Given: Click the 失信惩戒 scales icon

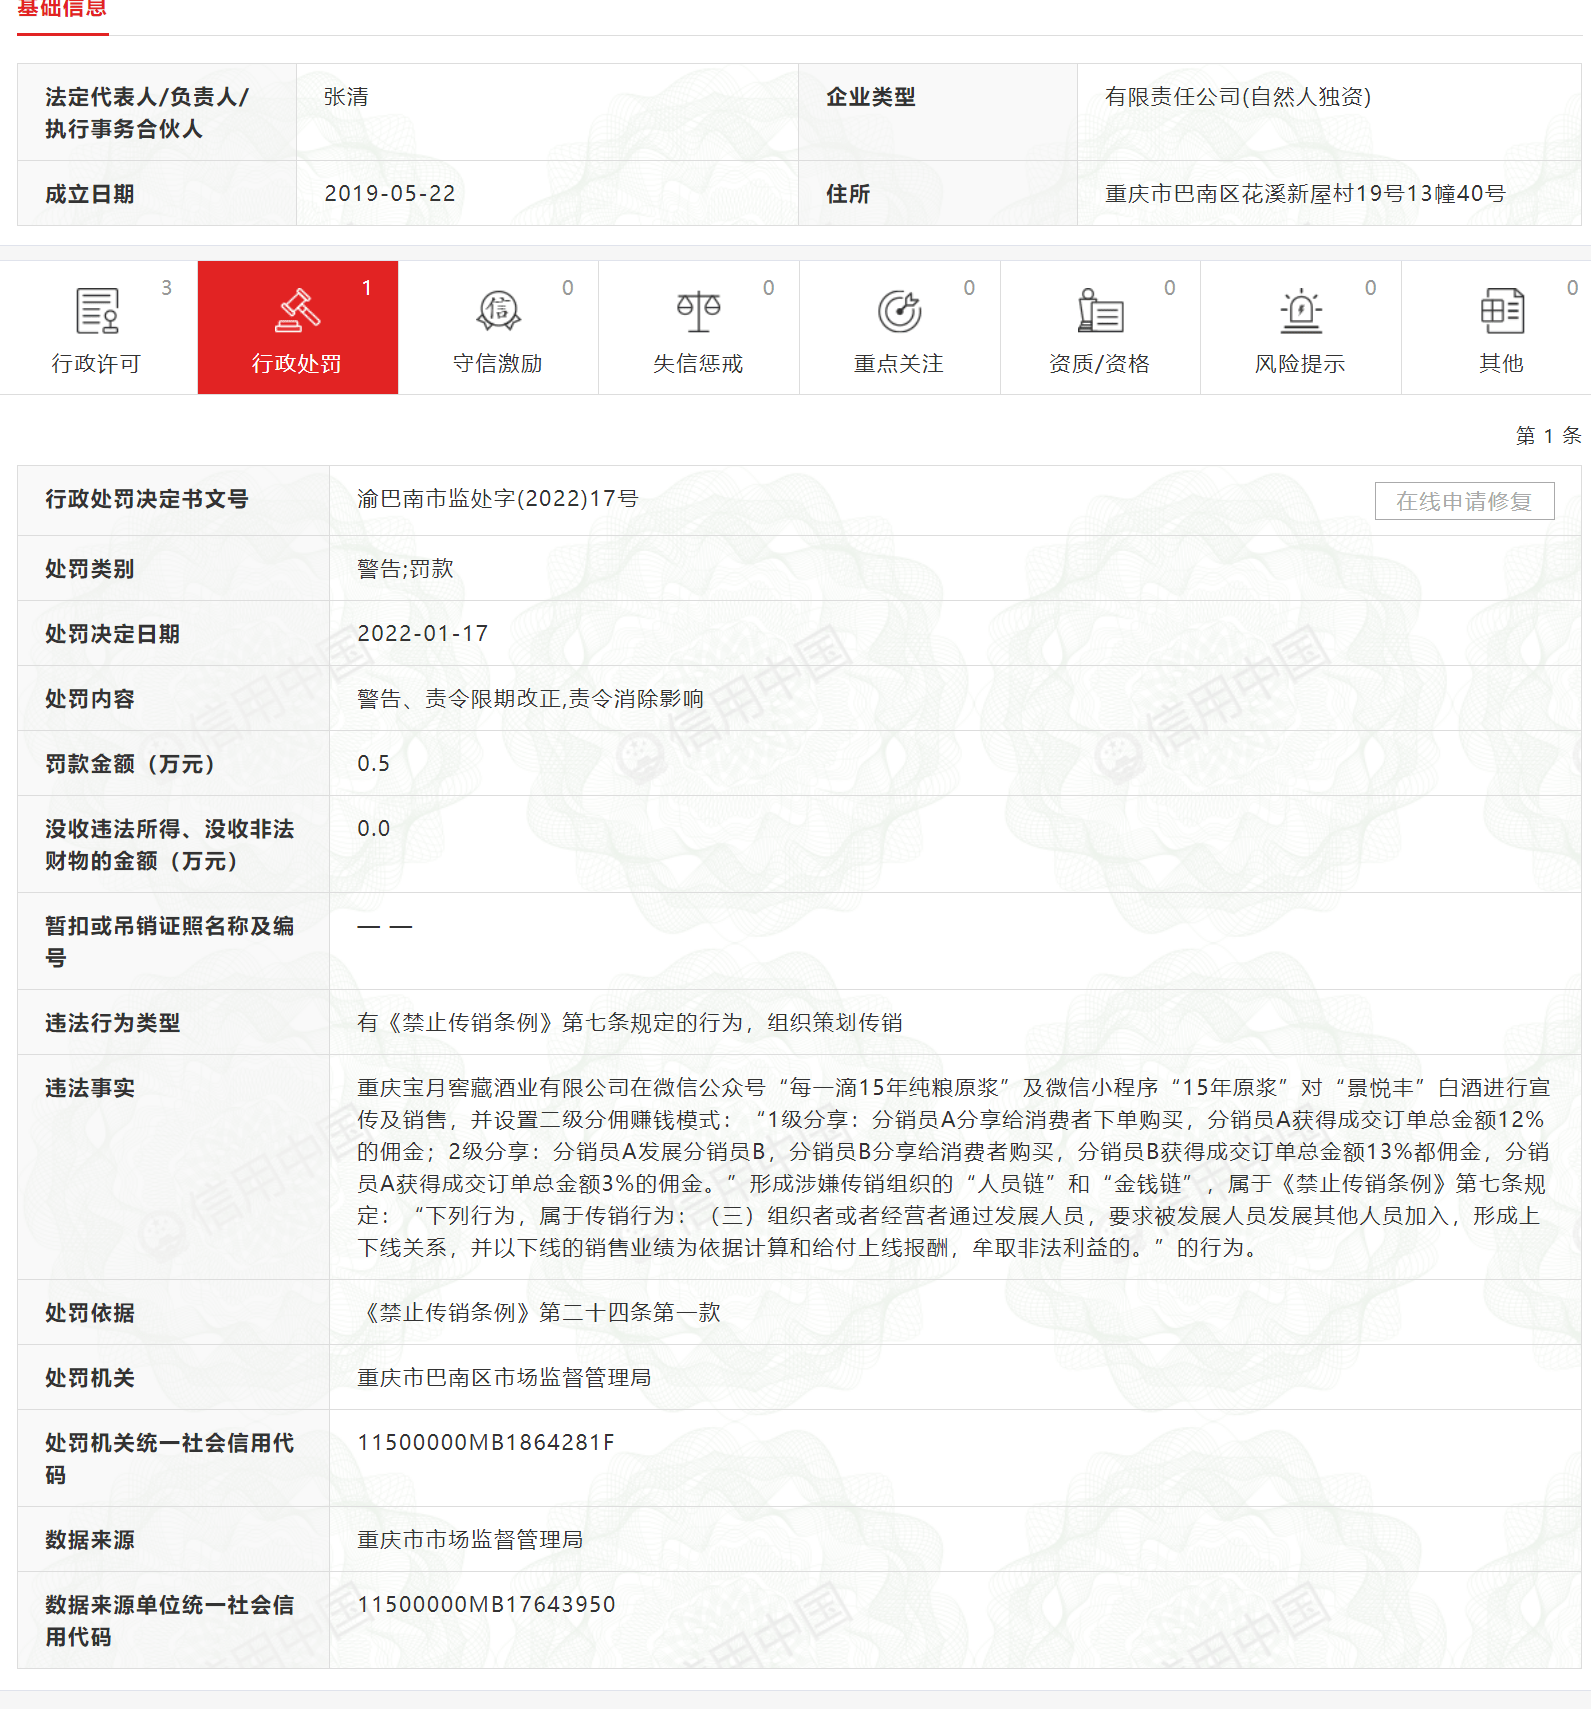Looking at the screenshot, I should tap(698, 311).
